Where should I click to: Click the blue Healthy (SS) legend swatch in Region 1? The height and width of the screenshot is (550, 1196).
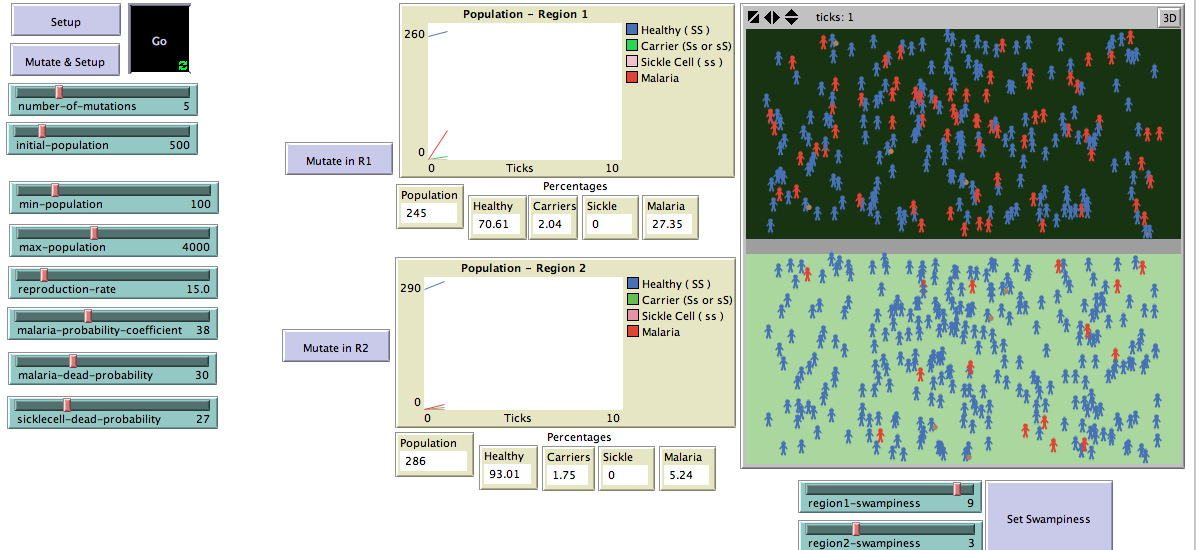pos(632,30)
